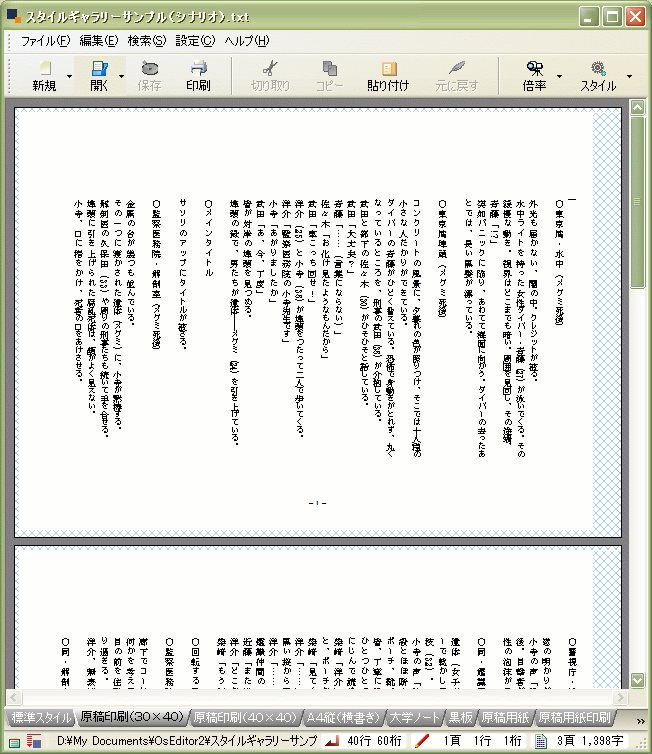Screen dimensions: 652x754
Task: Click the ruler icon beside 40行 60桁
Action: click(332, 741)
